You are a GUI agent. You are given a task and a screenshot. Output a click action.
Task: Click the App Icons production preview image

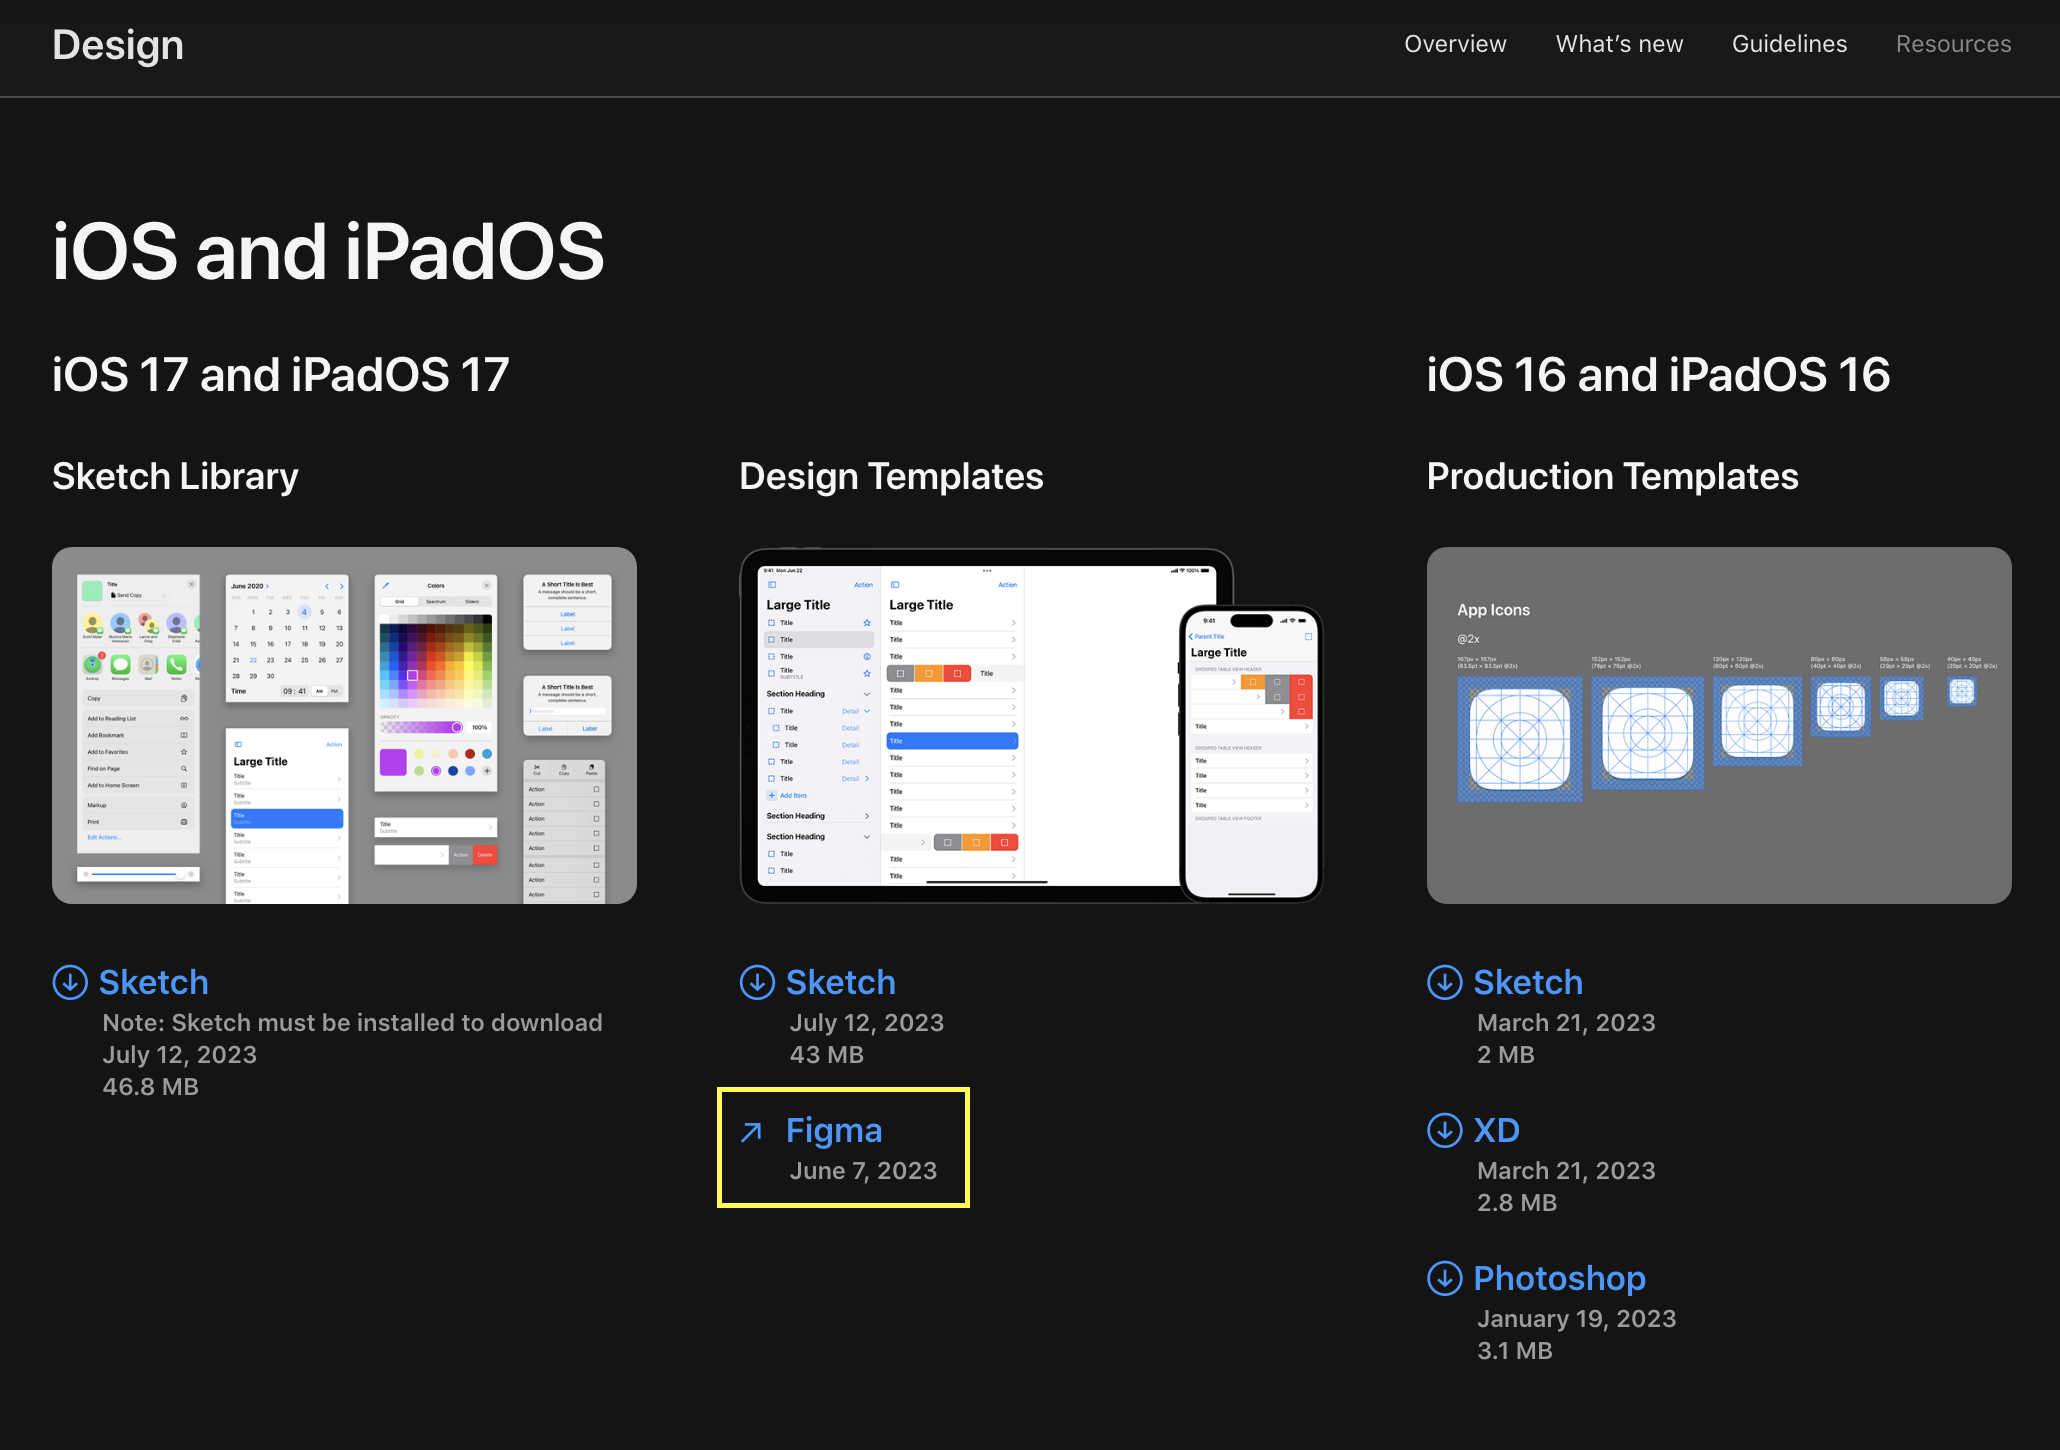click(x=1718, y=725)
